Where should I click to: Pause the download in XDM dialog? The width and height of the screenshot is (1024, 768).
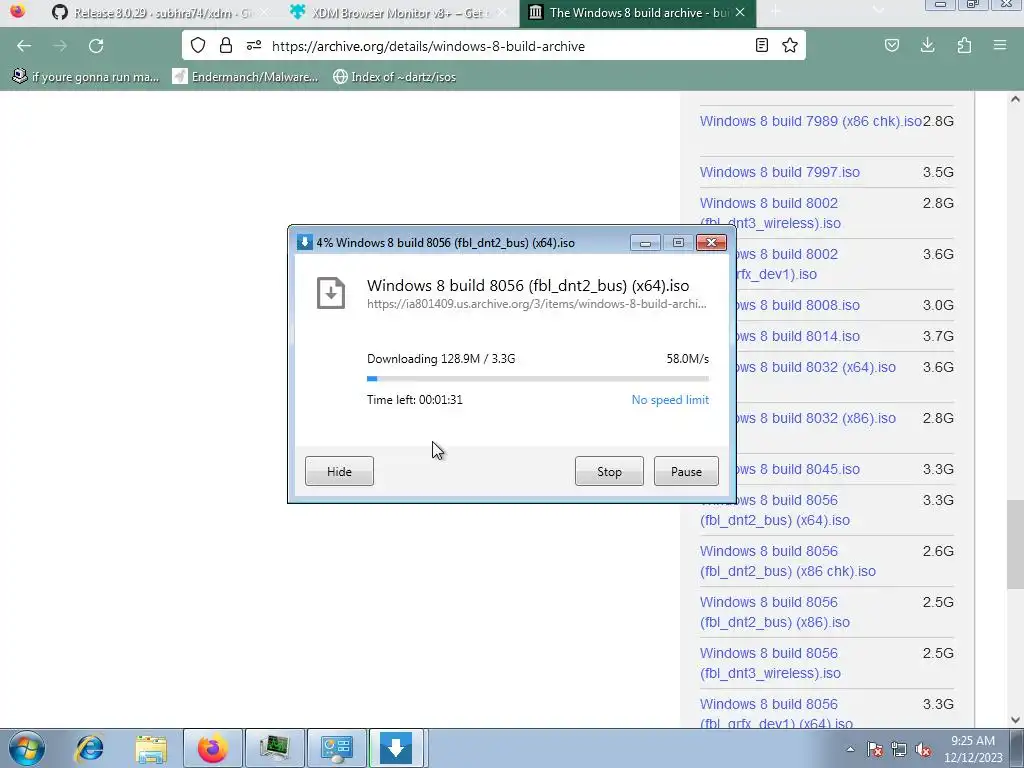click(x=686, y=472)
